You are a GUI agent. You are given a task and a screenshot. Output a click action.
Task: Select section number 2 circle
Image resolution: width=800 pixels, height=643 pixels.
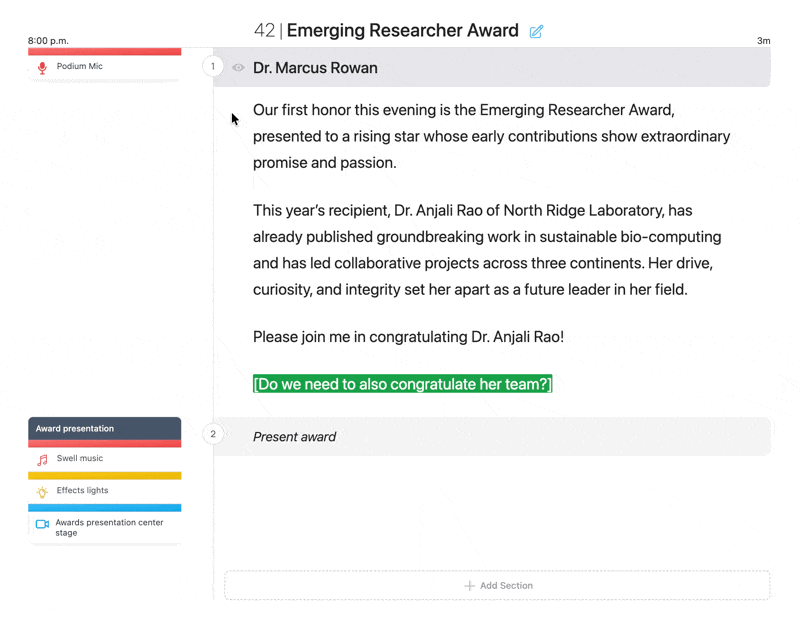point(212,435)
